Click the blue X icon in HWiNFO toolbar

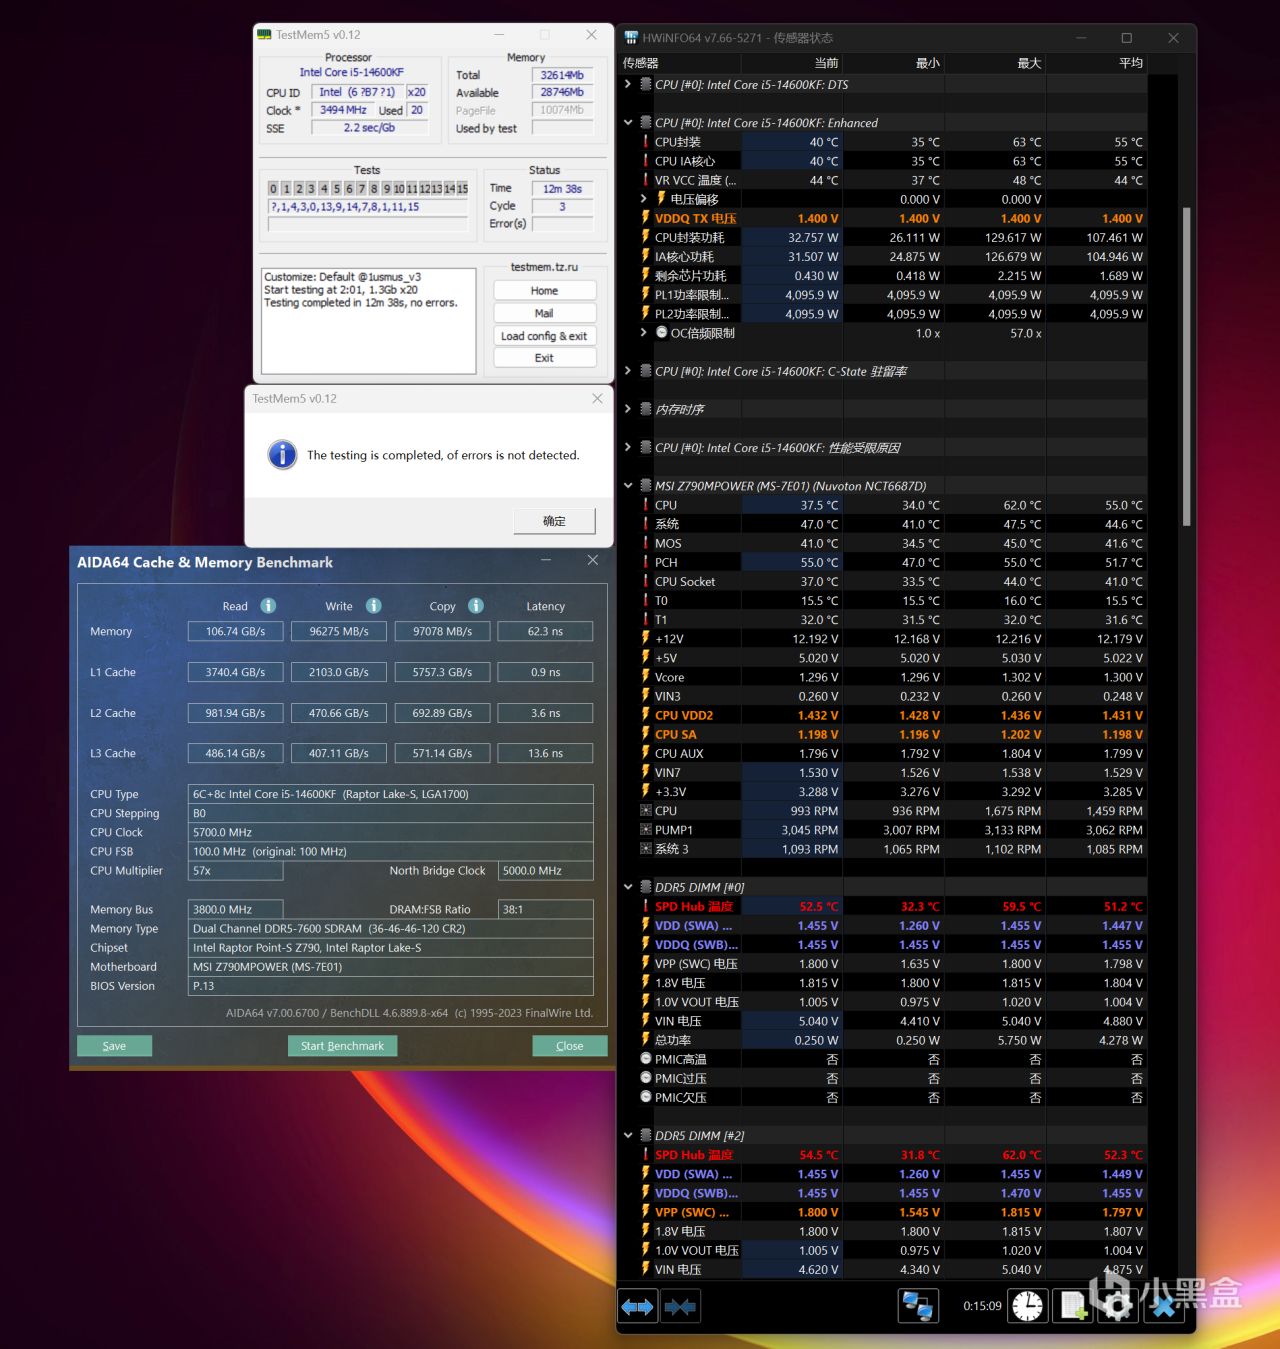(x=1163, y=1306)
